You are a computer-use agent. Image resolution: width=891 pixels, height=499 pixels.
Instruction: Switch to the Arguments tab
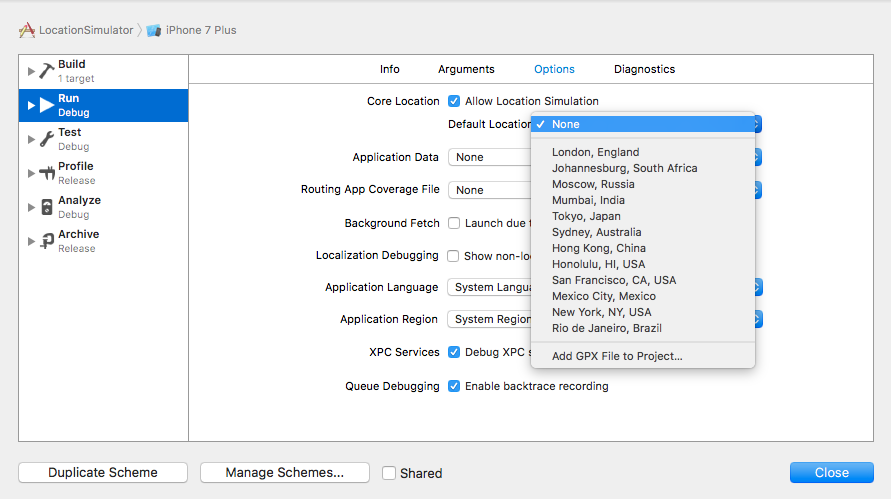(x=466, y=69)
